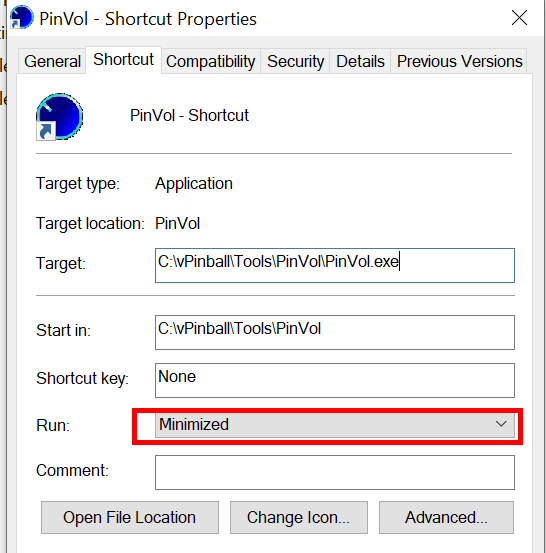This screenshot has height=553, width=546.
Task: Open the Compatibility tab
Action: (211, 61)
